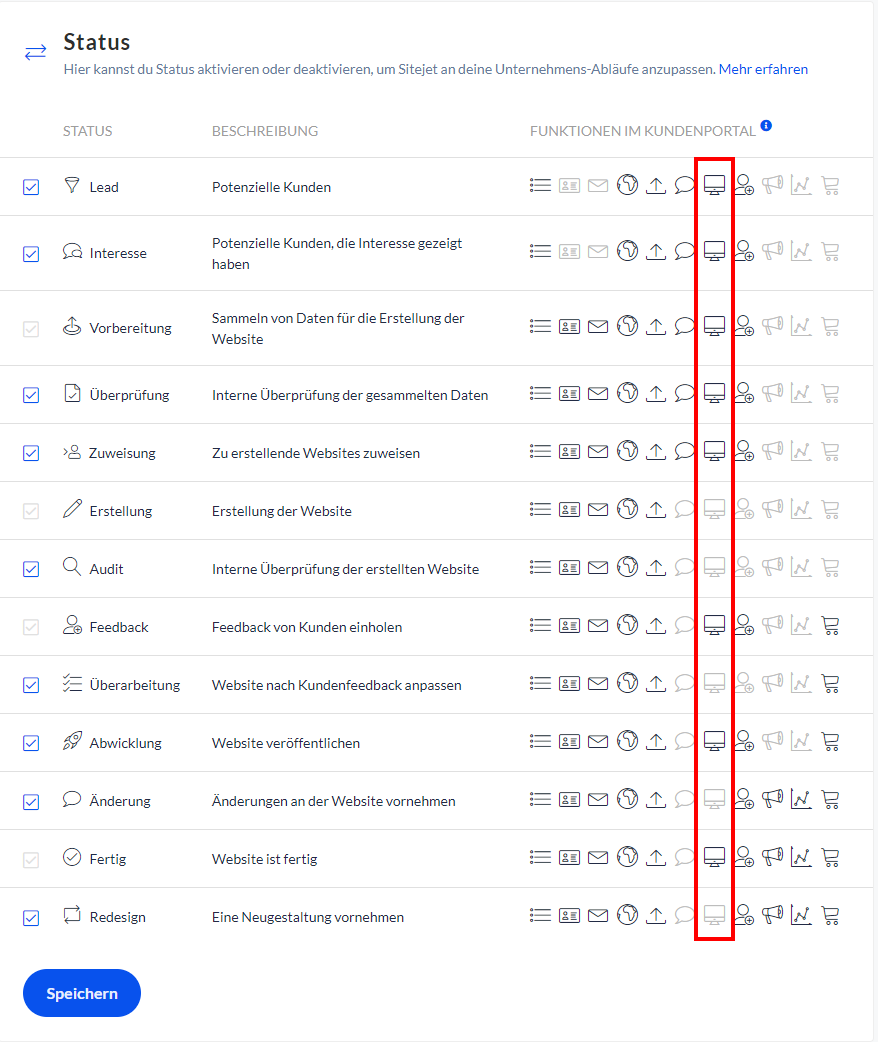This screenshot has height=1042, width=878.
Task: Toggle the Zuweisung status checkbox
Action: (x=31, y=453)
